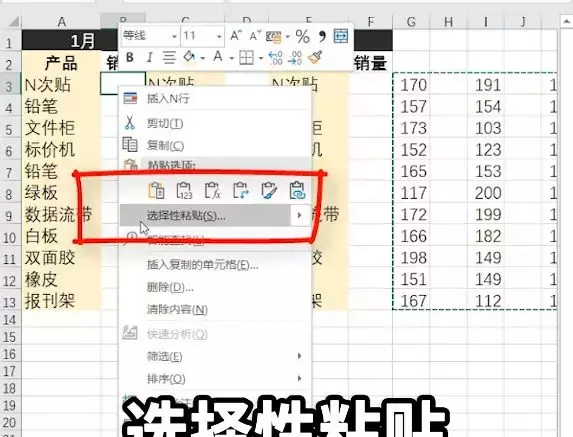
Task: Open the 排序(O) submenu
Action: tap(216, 379)
